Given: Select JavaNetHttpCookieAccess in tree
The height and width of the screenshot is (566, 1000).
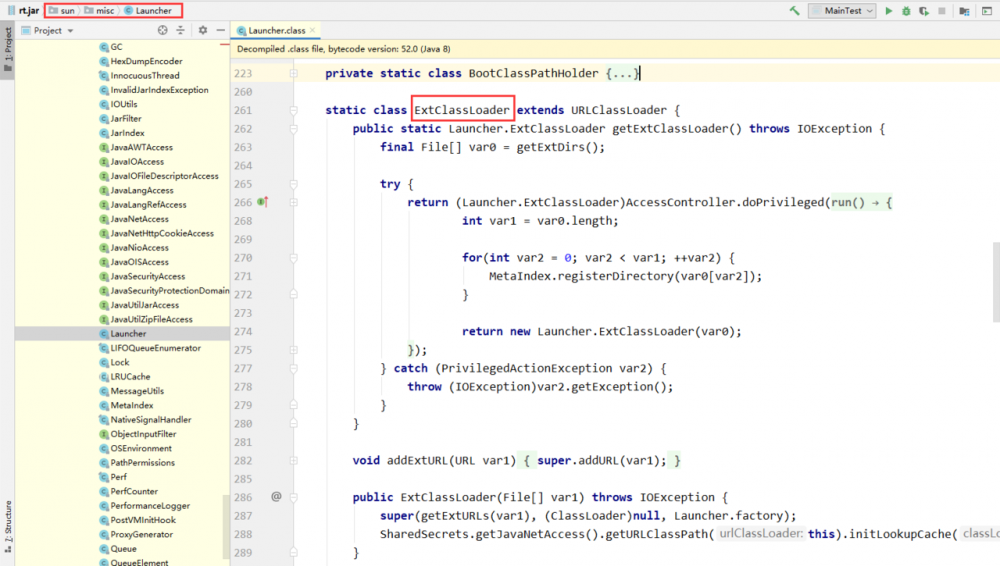Looking at the screenshot, I should [x=157, y=234].
